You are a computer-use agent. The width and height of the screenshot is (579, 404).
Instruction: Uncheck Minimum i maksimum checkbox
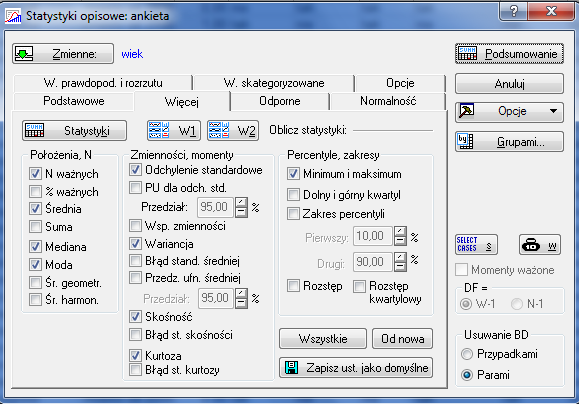point(294,174)
